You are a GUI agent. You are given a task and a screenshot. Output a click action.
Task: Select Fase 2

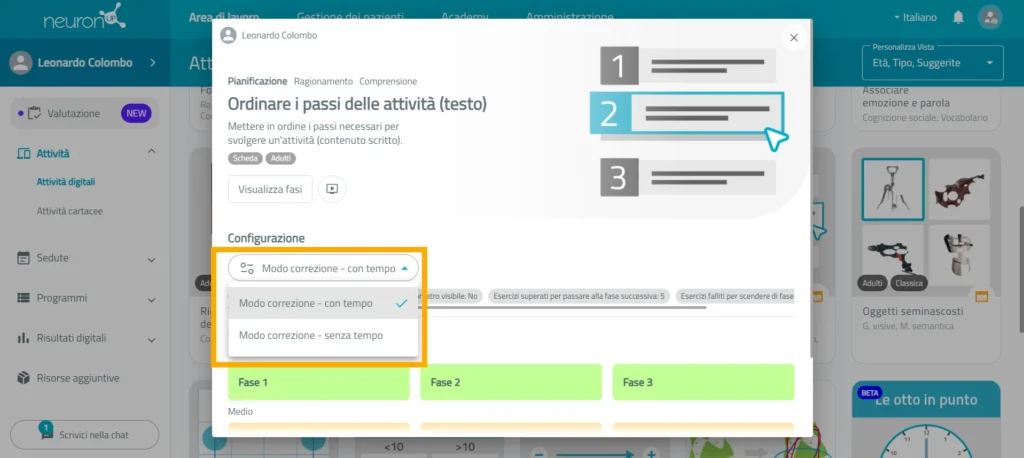click(511, 382)
